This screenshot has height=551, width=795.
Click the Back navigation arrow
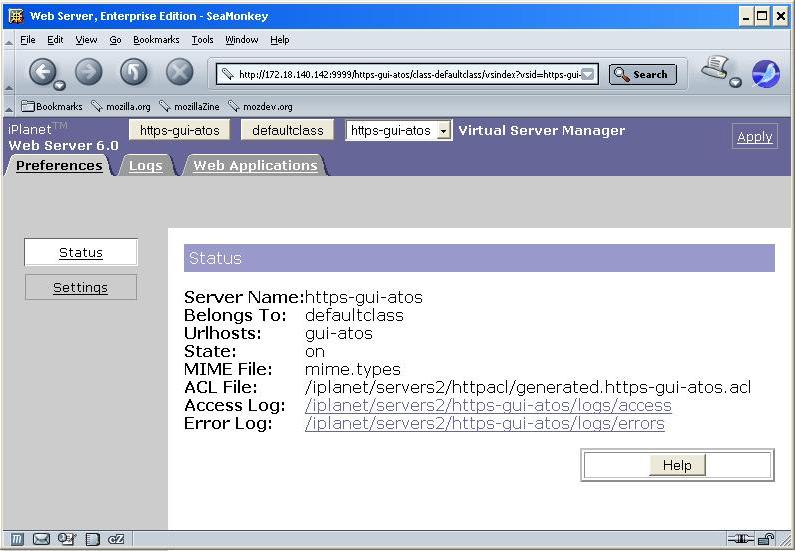click(x=42, y=72)
